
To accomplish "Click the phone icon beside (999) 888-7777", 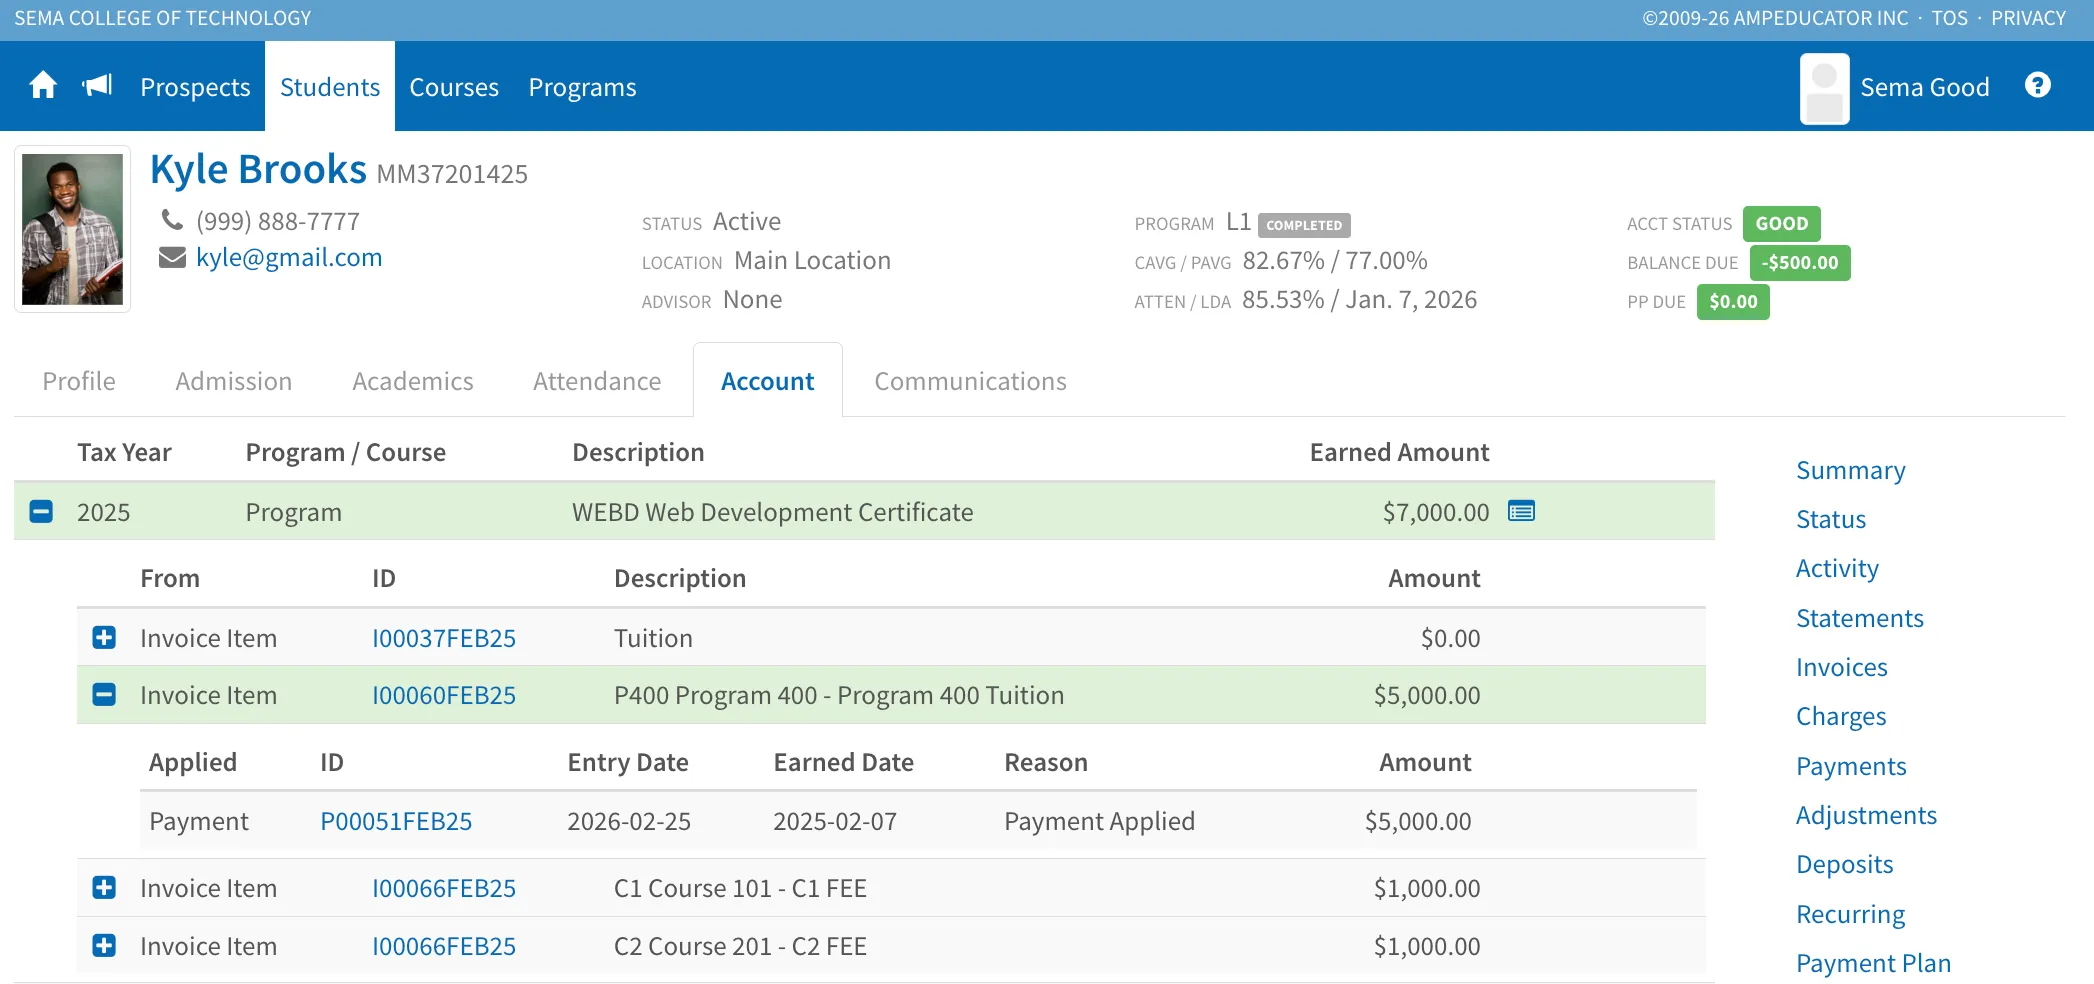I will pyautogui.click(x=172, y=219).
